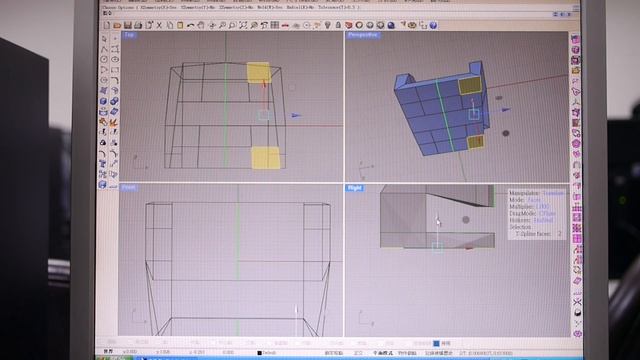The image size is (640, 360).
Task: Click the black Default layer swatch
Action: [x=260, y=353]
